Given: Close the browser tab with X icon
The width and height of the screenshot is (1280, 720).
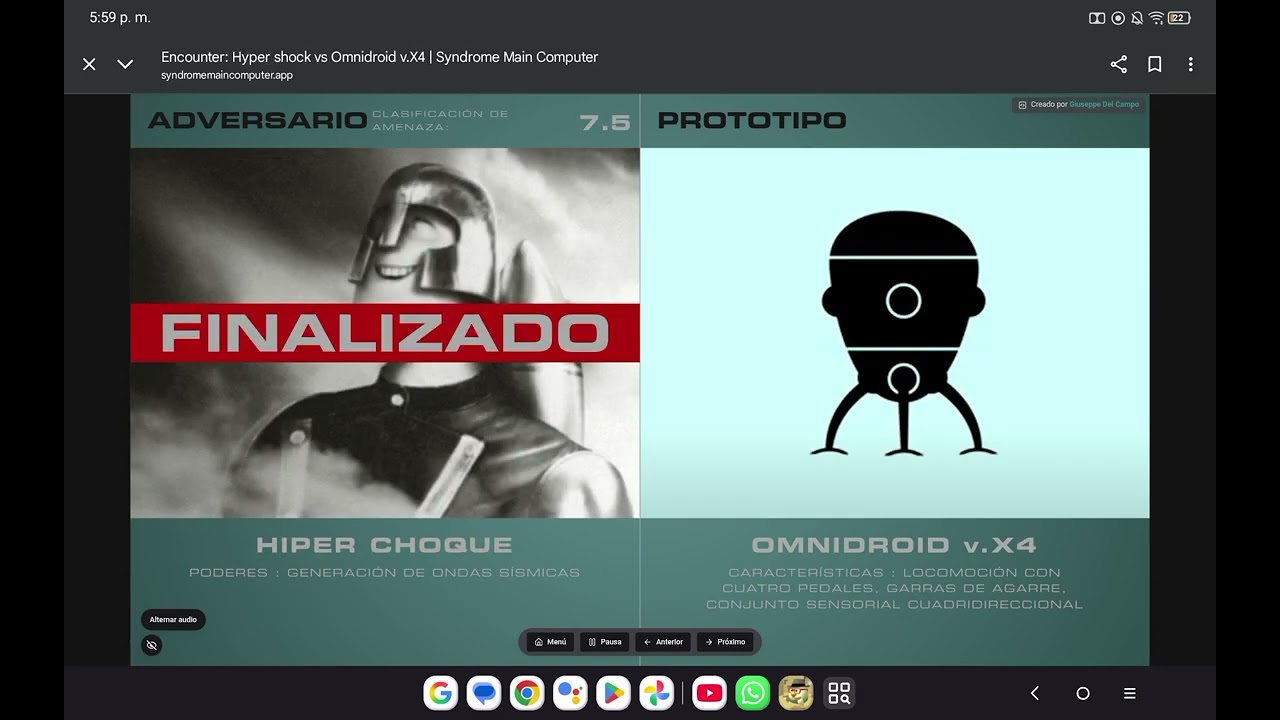Looking at the screenshot, I should point(89,64).
